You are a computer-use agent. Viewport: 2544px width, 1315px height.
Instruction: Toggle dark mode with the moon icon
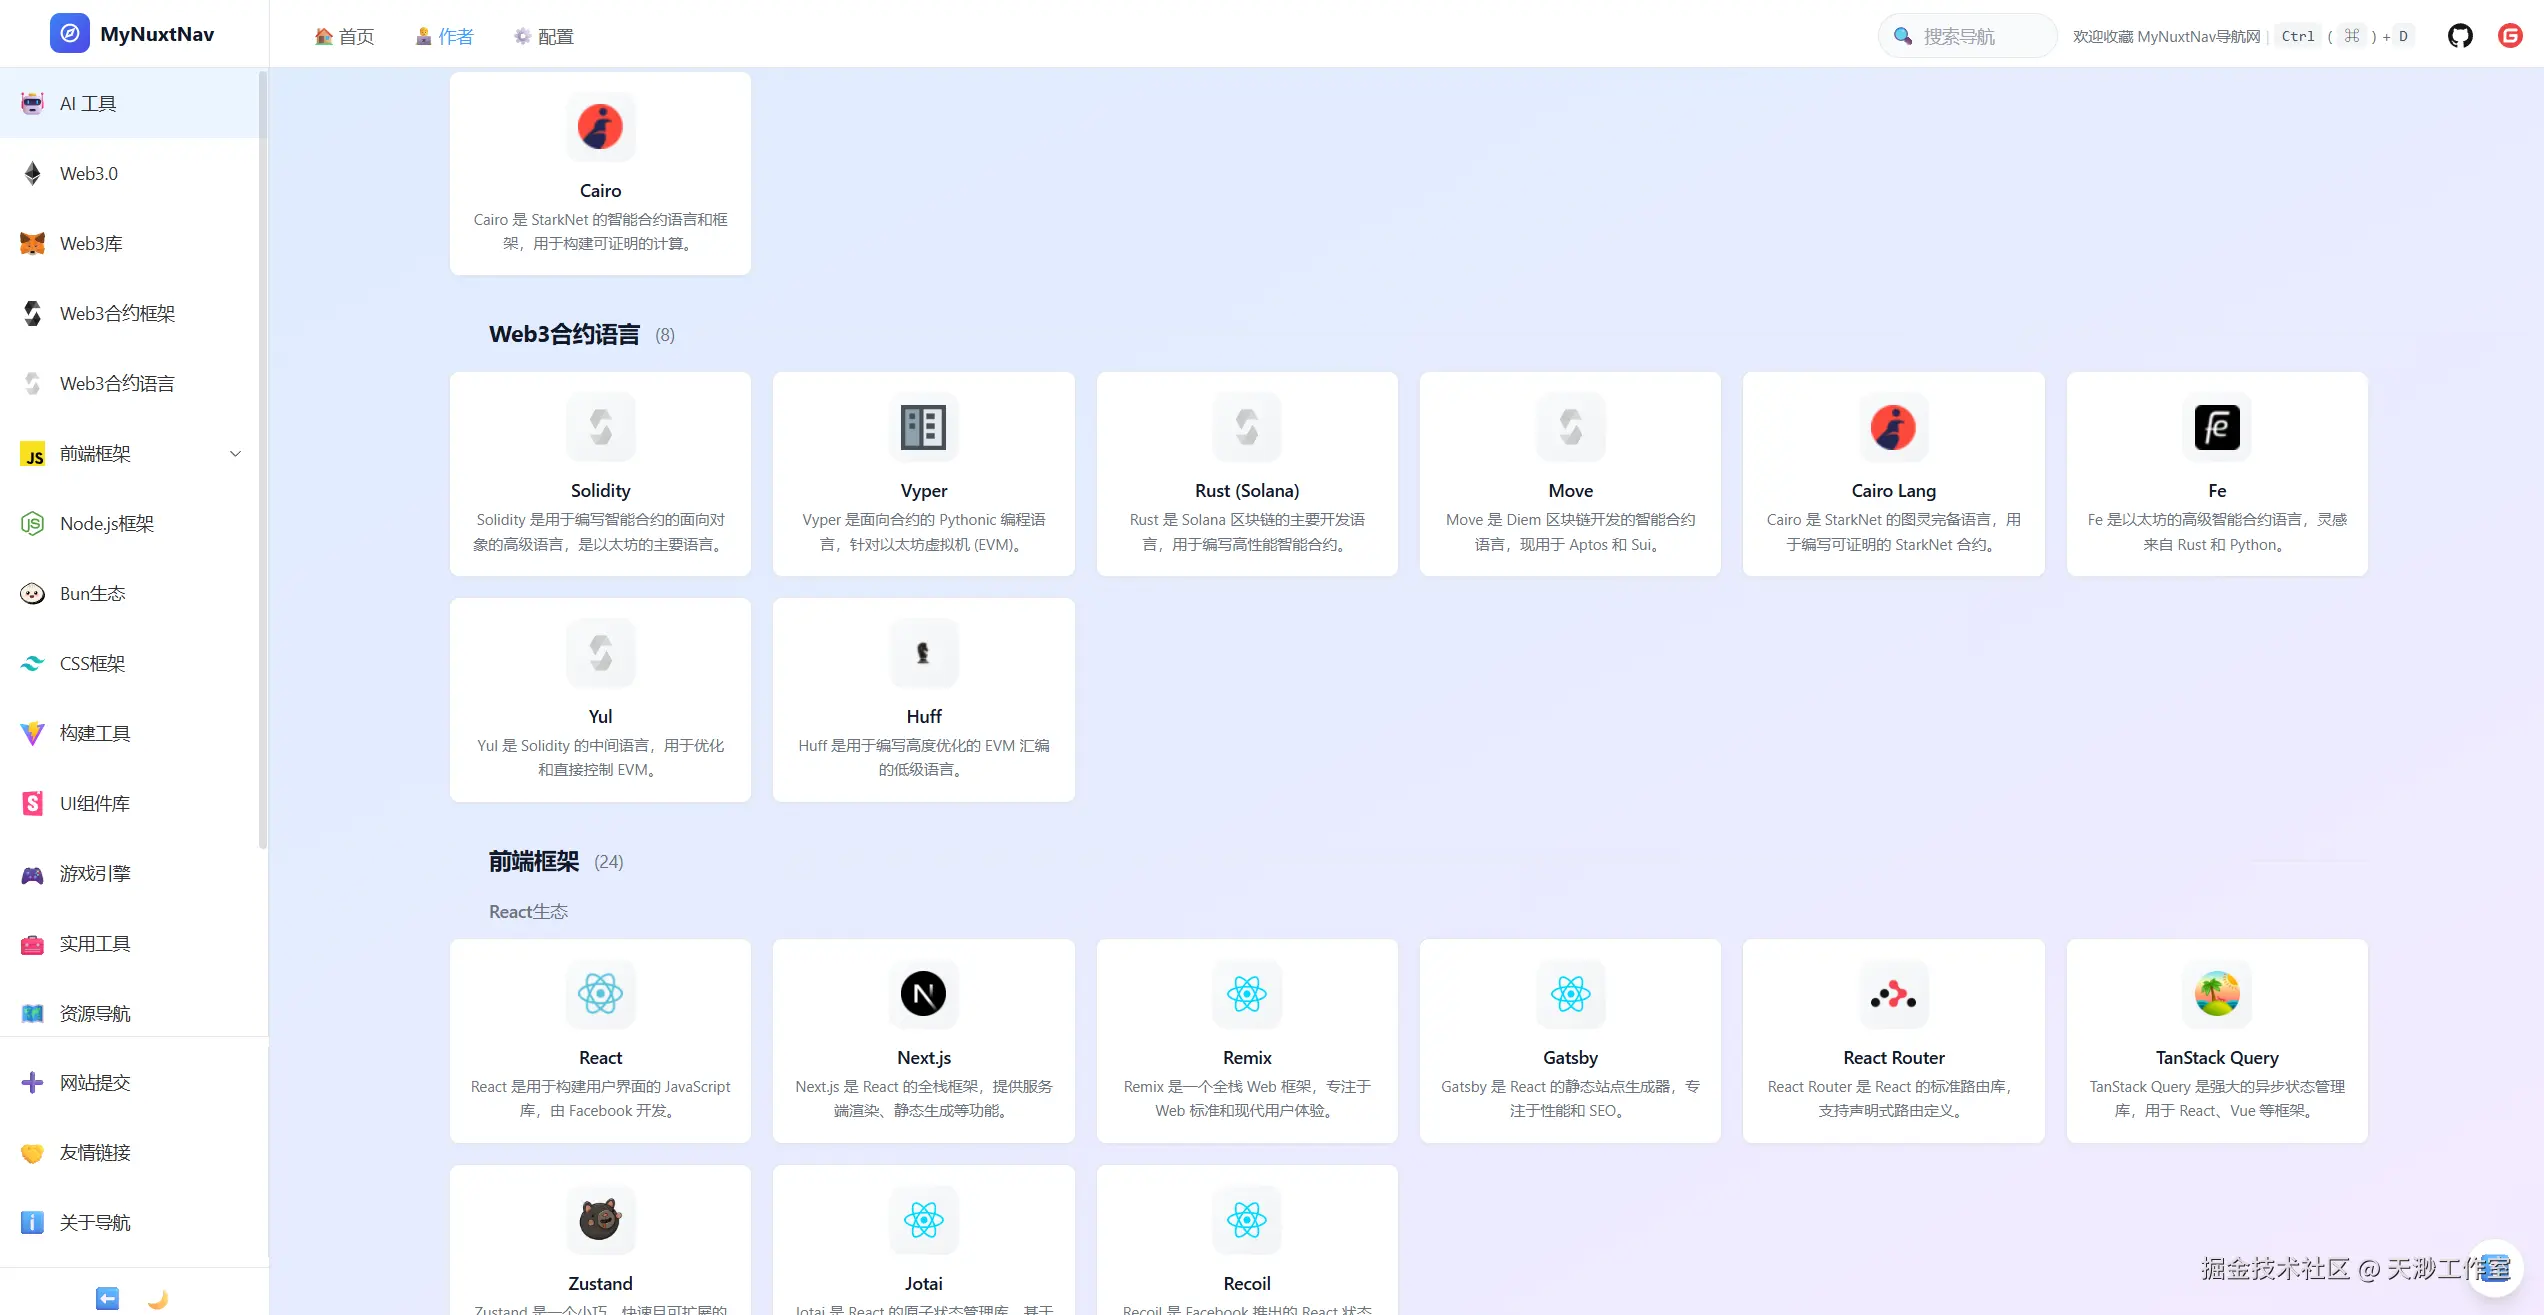(x=158, y=1298)
